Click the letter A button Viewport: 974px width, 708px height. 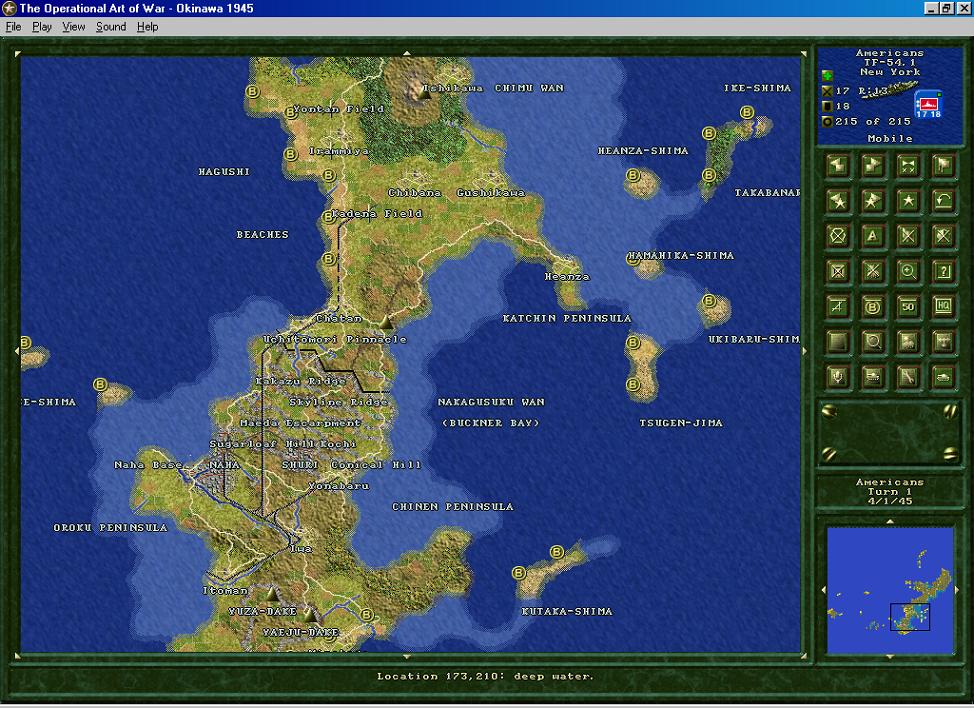point(873,236)
